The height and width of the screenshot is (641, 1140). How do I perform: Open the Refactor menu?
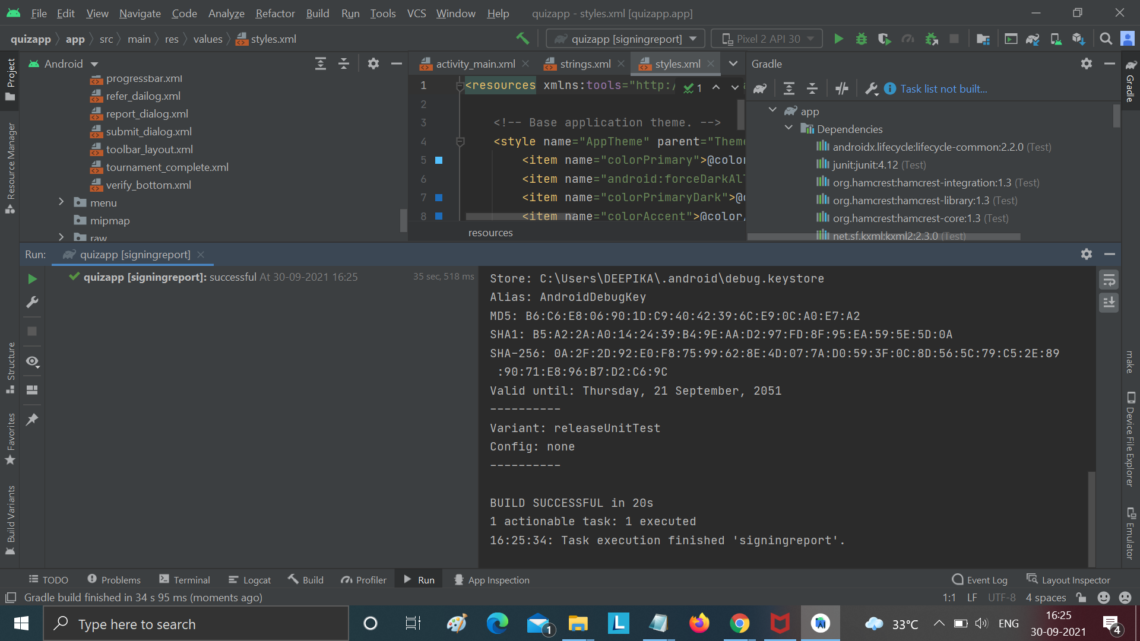tap(275, 13)
